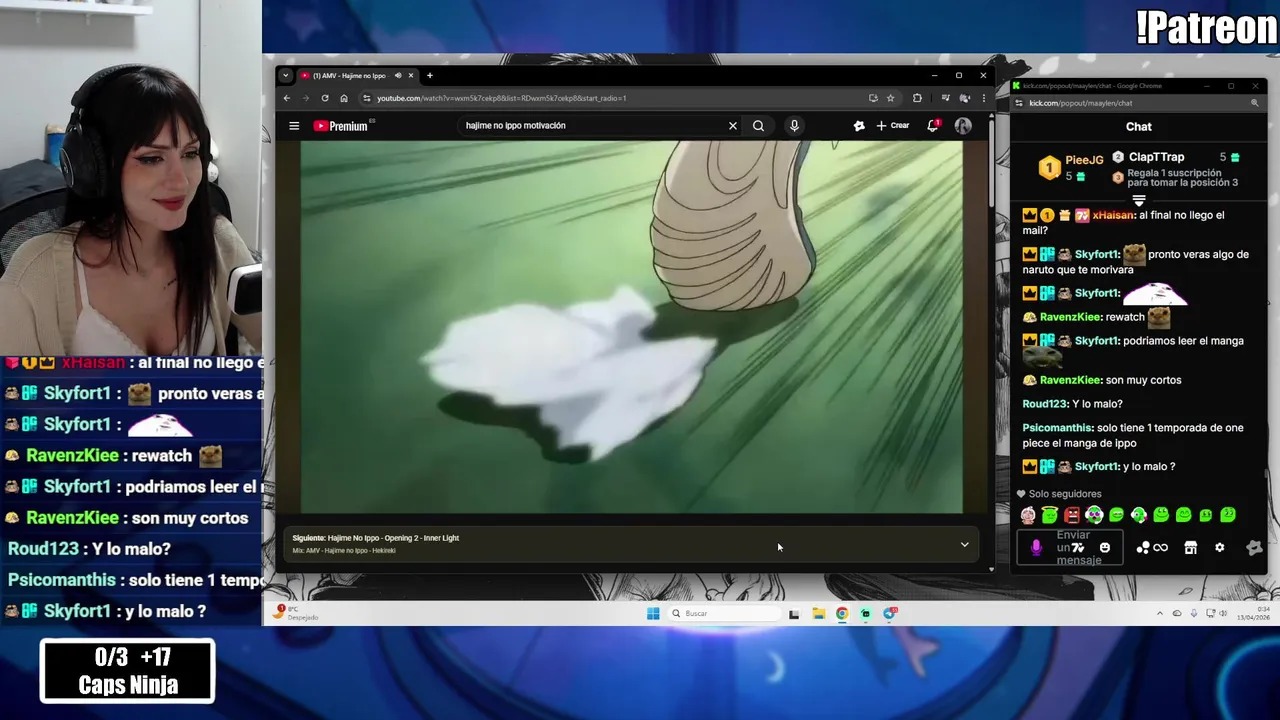
Task: Mute the tab via speaker icon
Action: (x=398, y=75)
